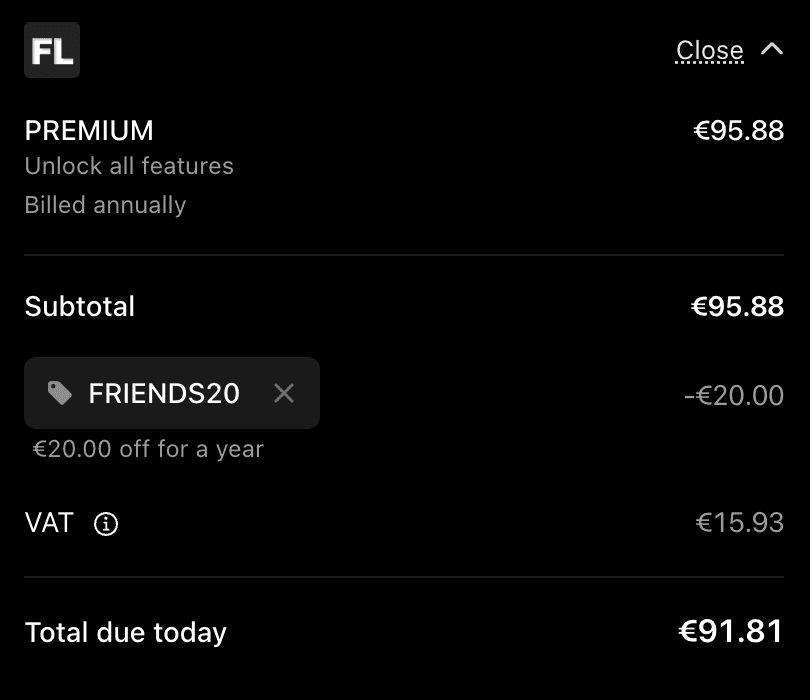Open the VAT info icon

coord(106,524)
